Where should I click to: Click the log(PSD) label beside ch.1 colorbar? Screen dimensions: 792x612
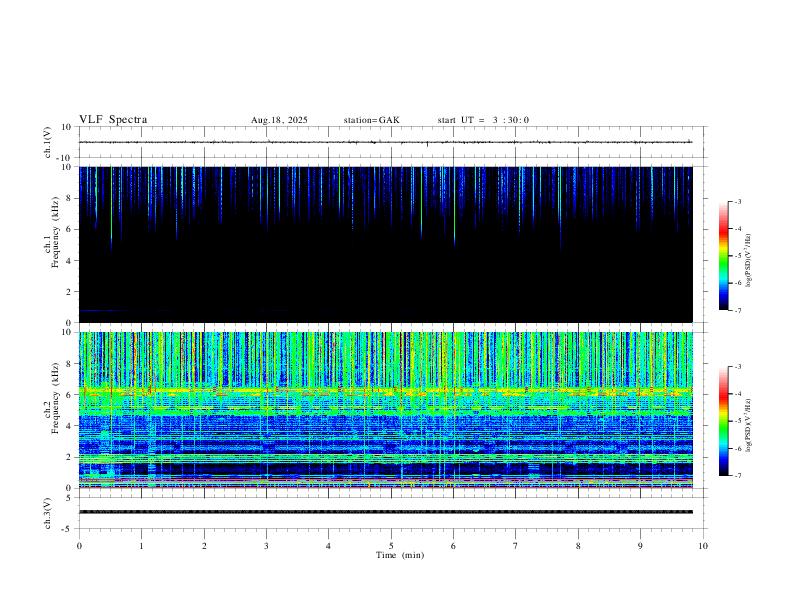pos(747,256)
